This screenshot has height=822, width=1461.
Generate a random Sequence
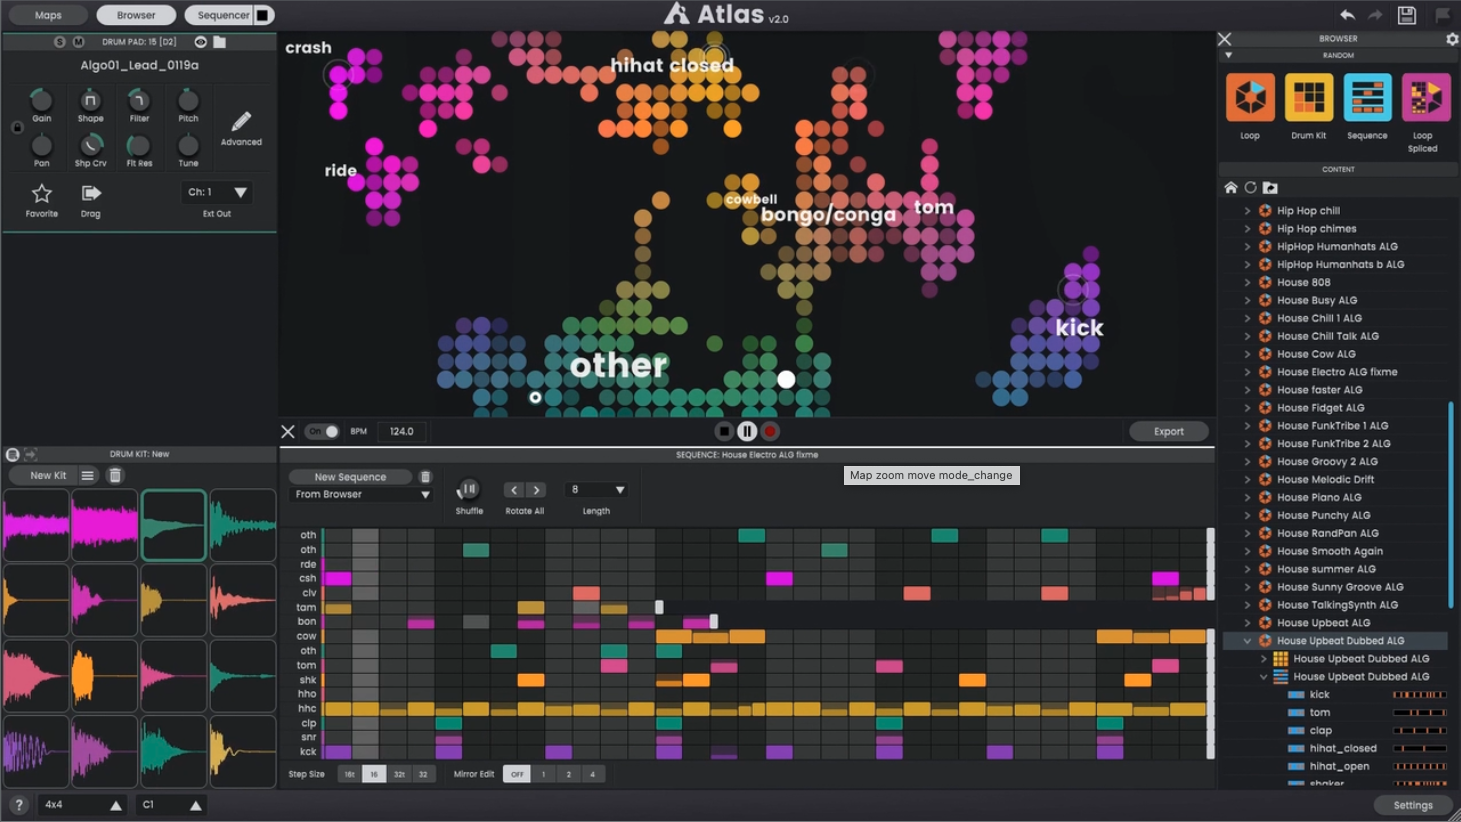pyautogui.click(x=1367, y=98)
